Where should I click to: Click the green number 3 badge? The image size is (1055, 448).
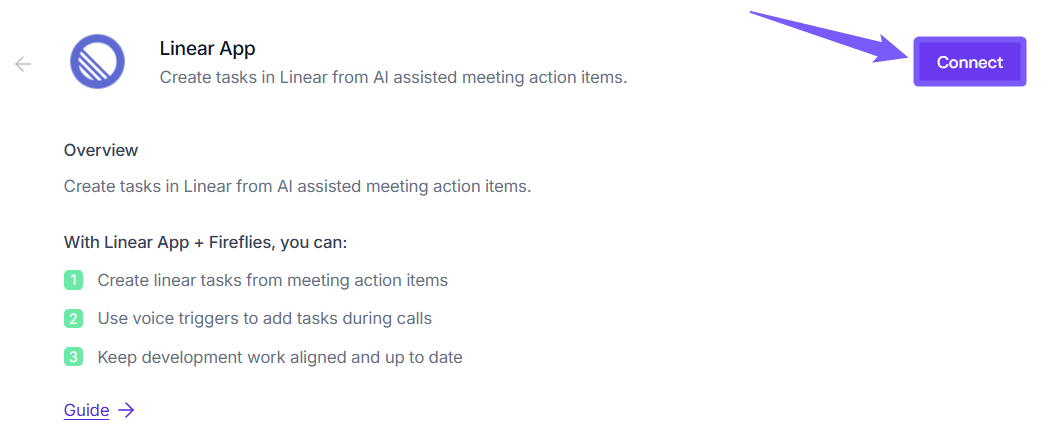73,357
